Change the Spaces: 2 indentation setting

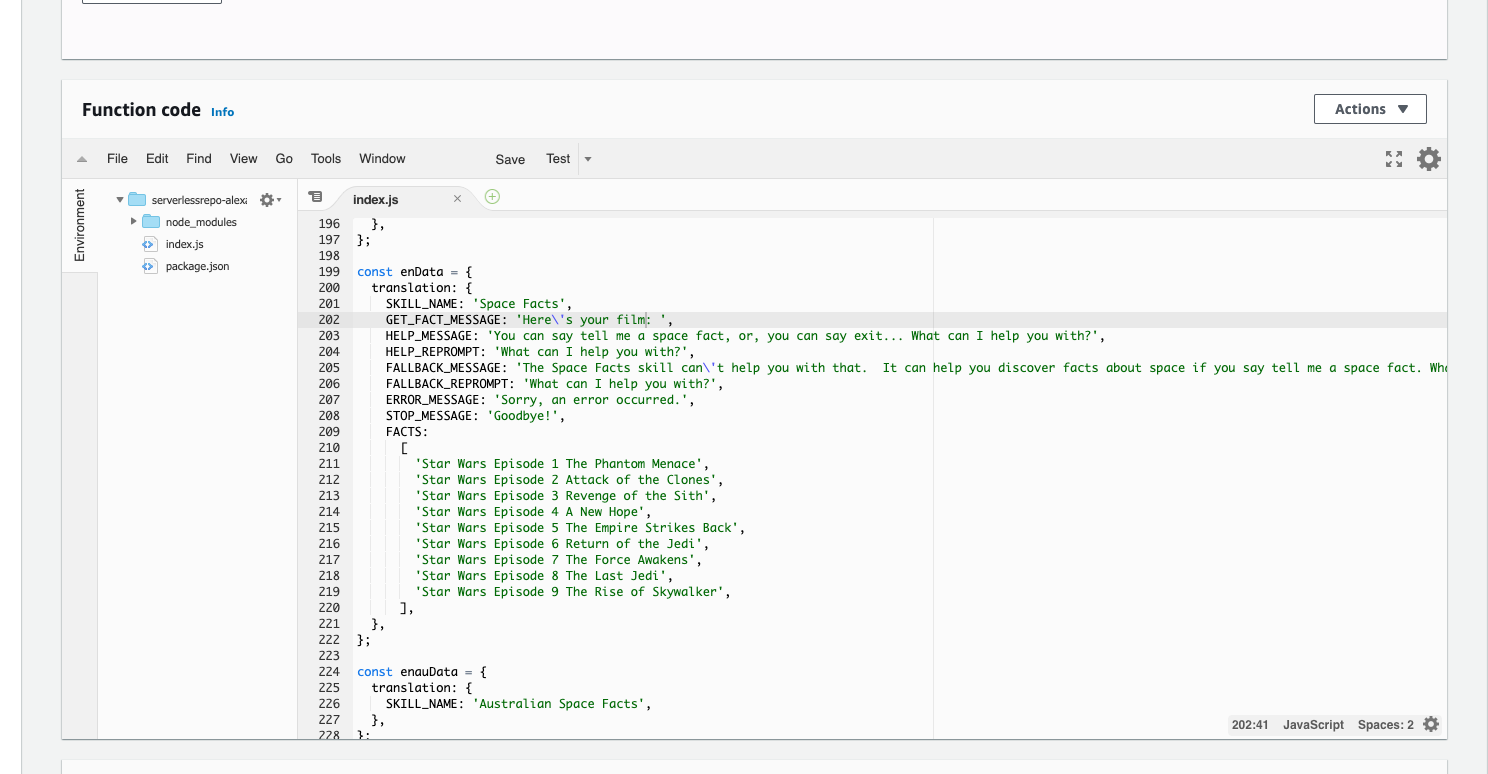click(1386, 725)
